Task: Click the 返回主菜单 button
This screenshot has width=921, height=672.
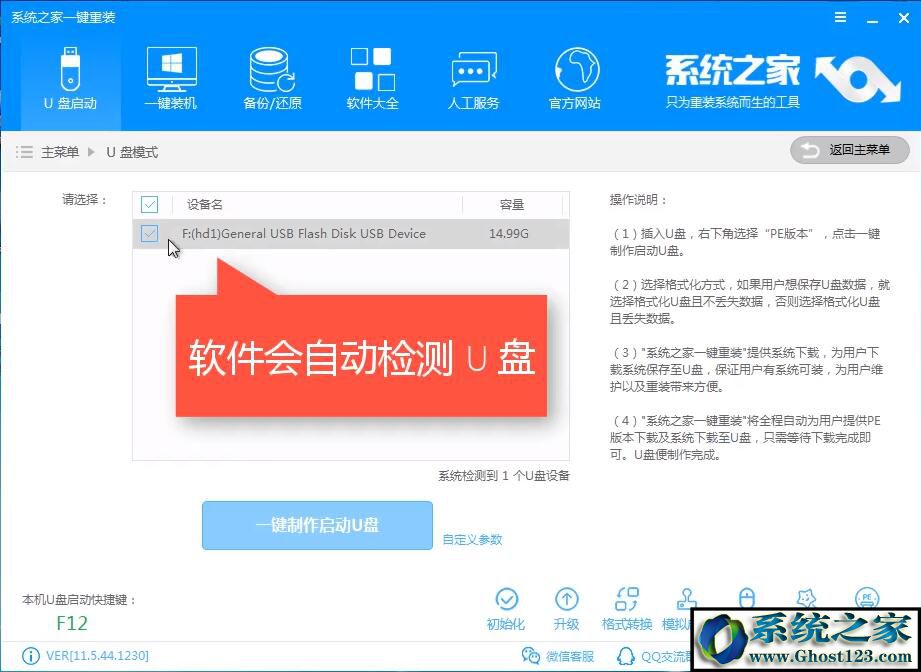Action: [x=849, y=150]
